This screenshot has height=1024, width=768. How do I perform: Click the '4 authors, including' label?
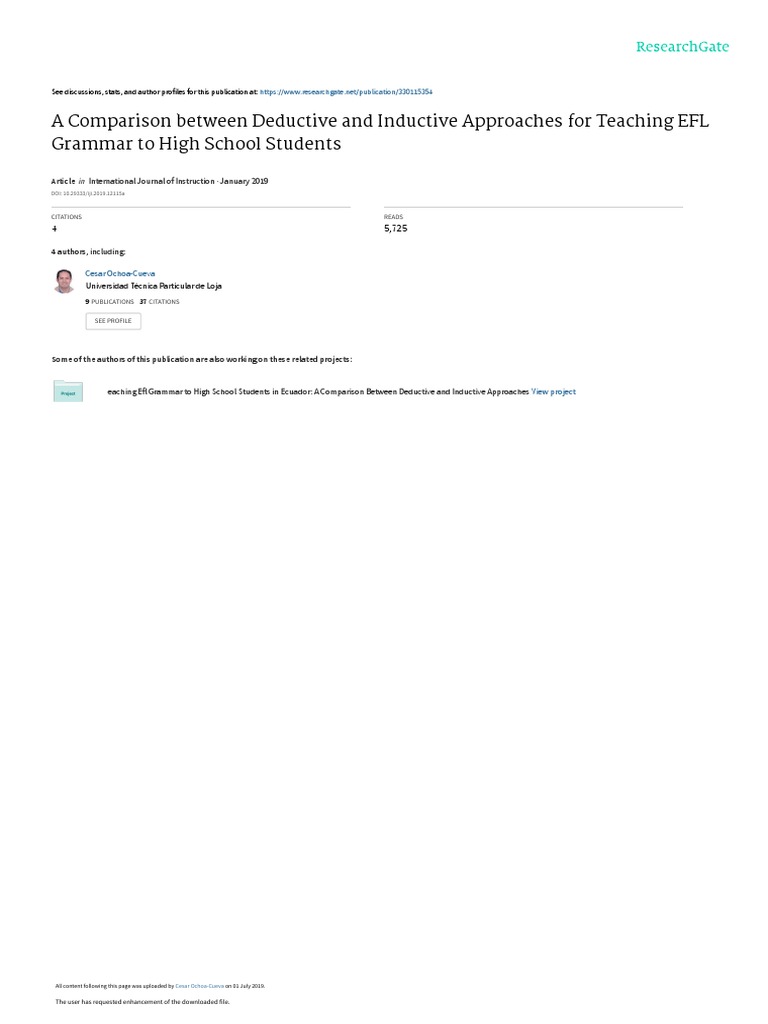pyautogui.click(x=88, y=251)
